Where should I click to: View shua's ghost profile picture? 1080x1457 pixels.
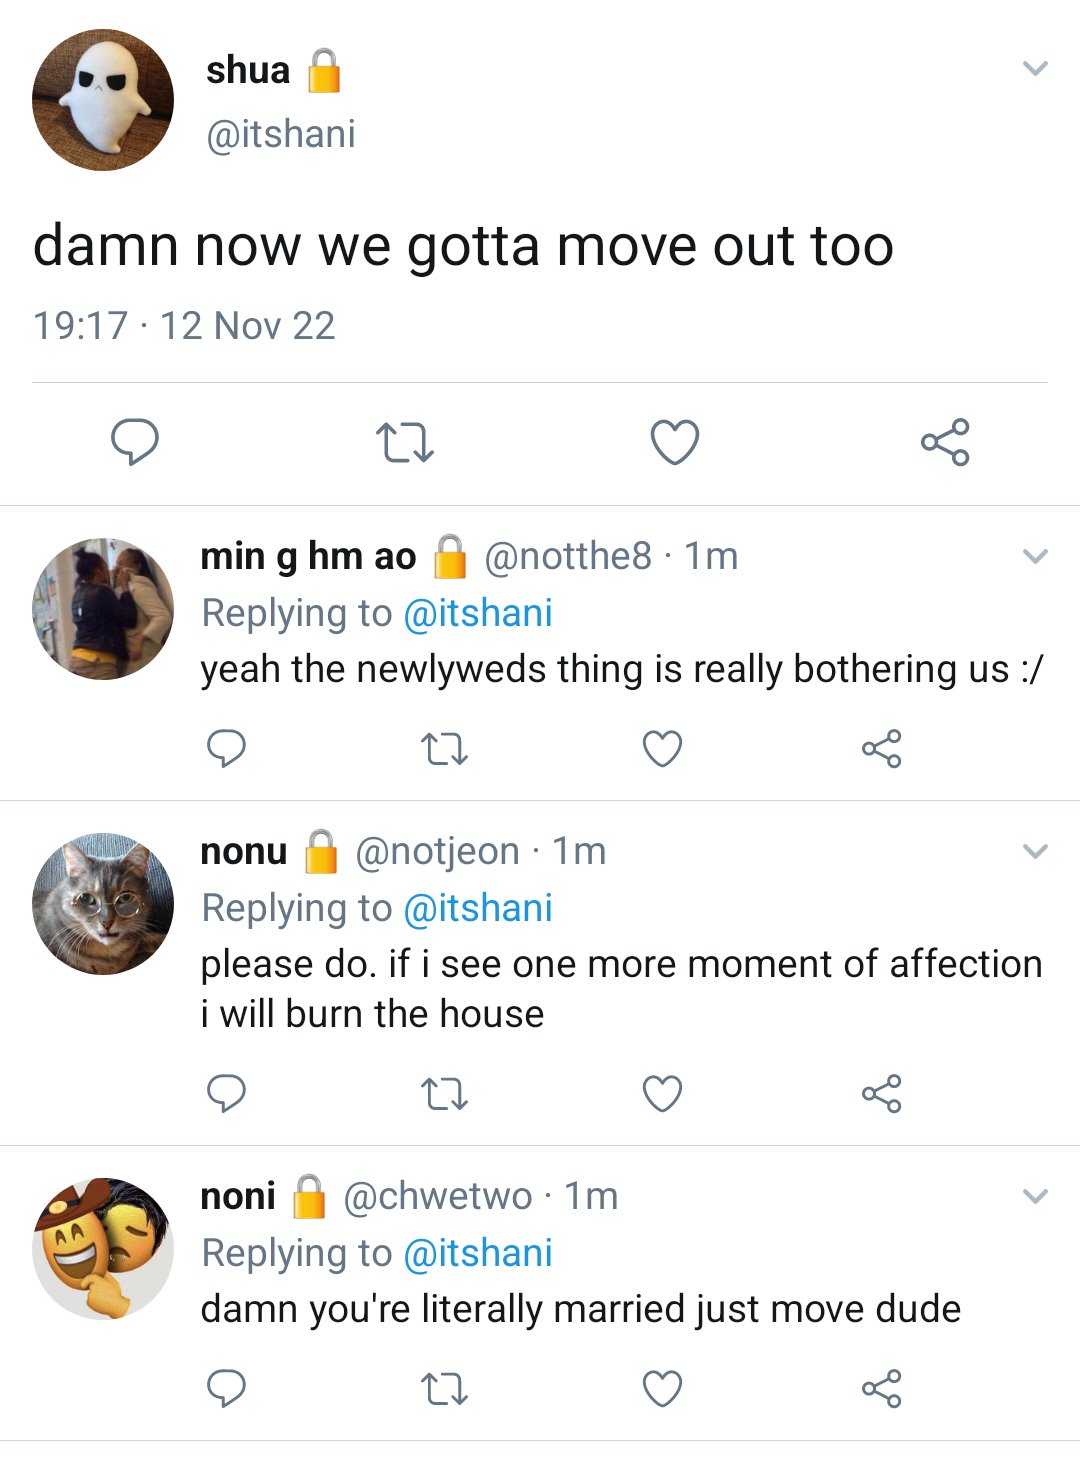[103, 99]
